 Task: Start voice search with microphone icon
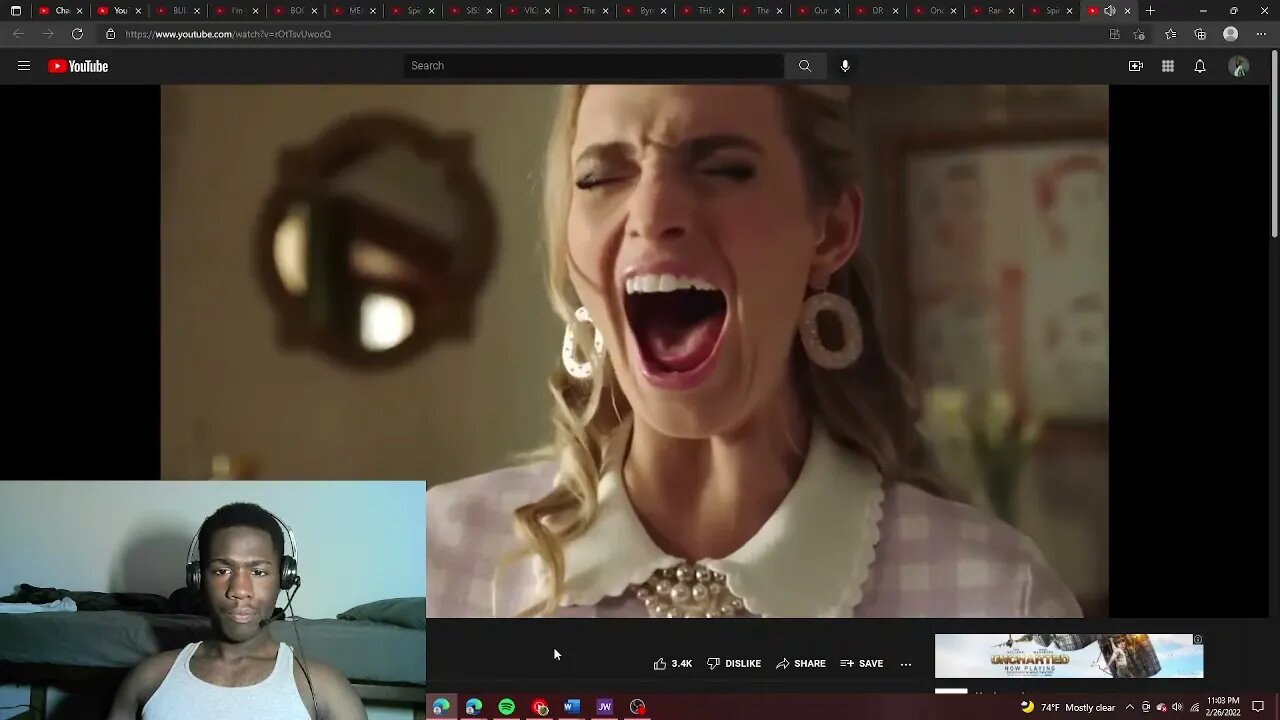(x=845, y=66)
